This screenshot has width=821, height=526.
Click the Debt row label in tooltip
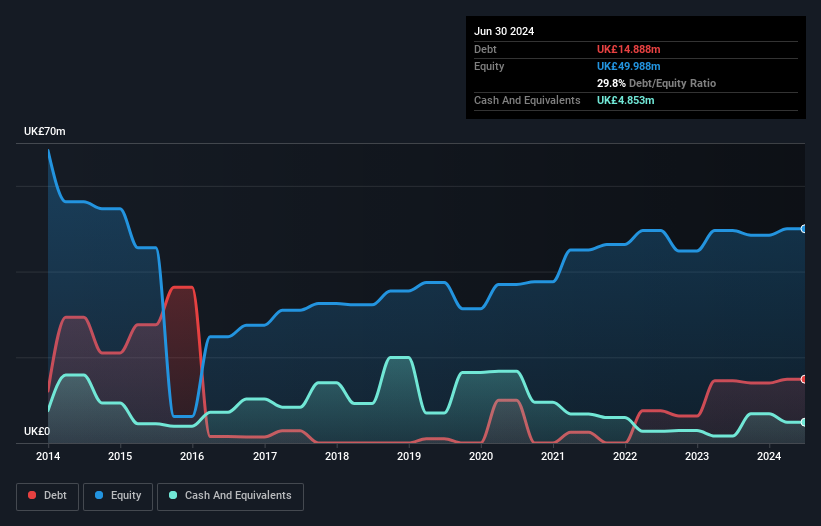485,49
